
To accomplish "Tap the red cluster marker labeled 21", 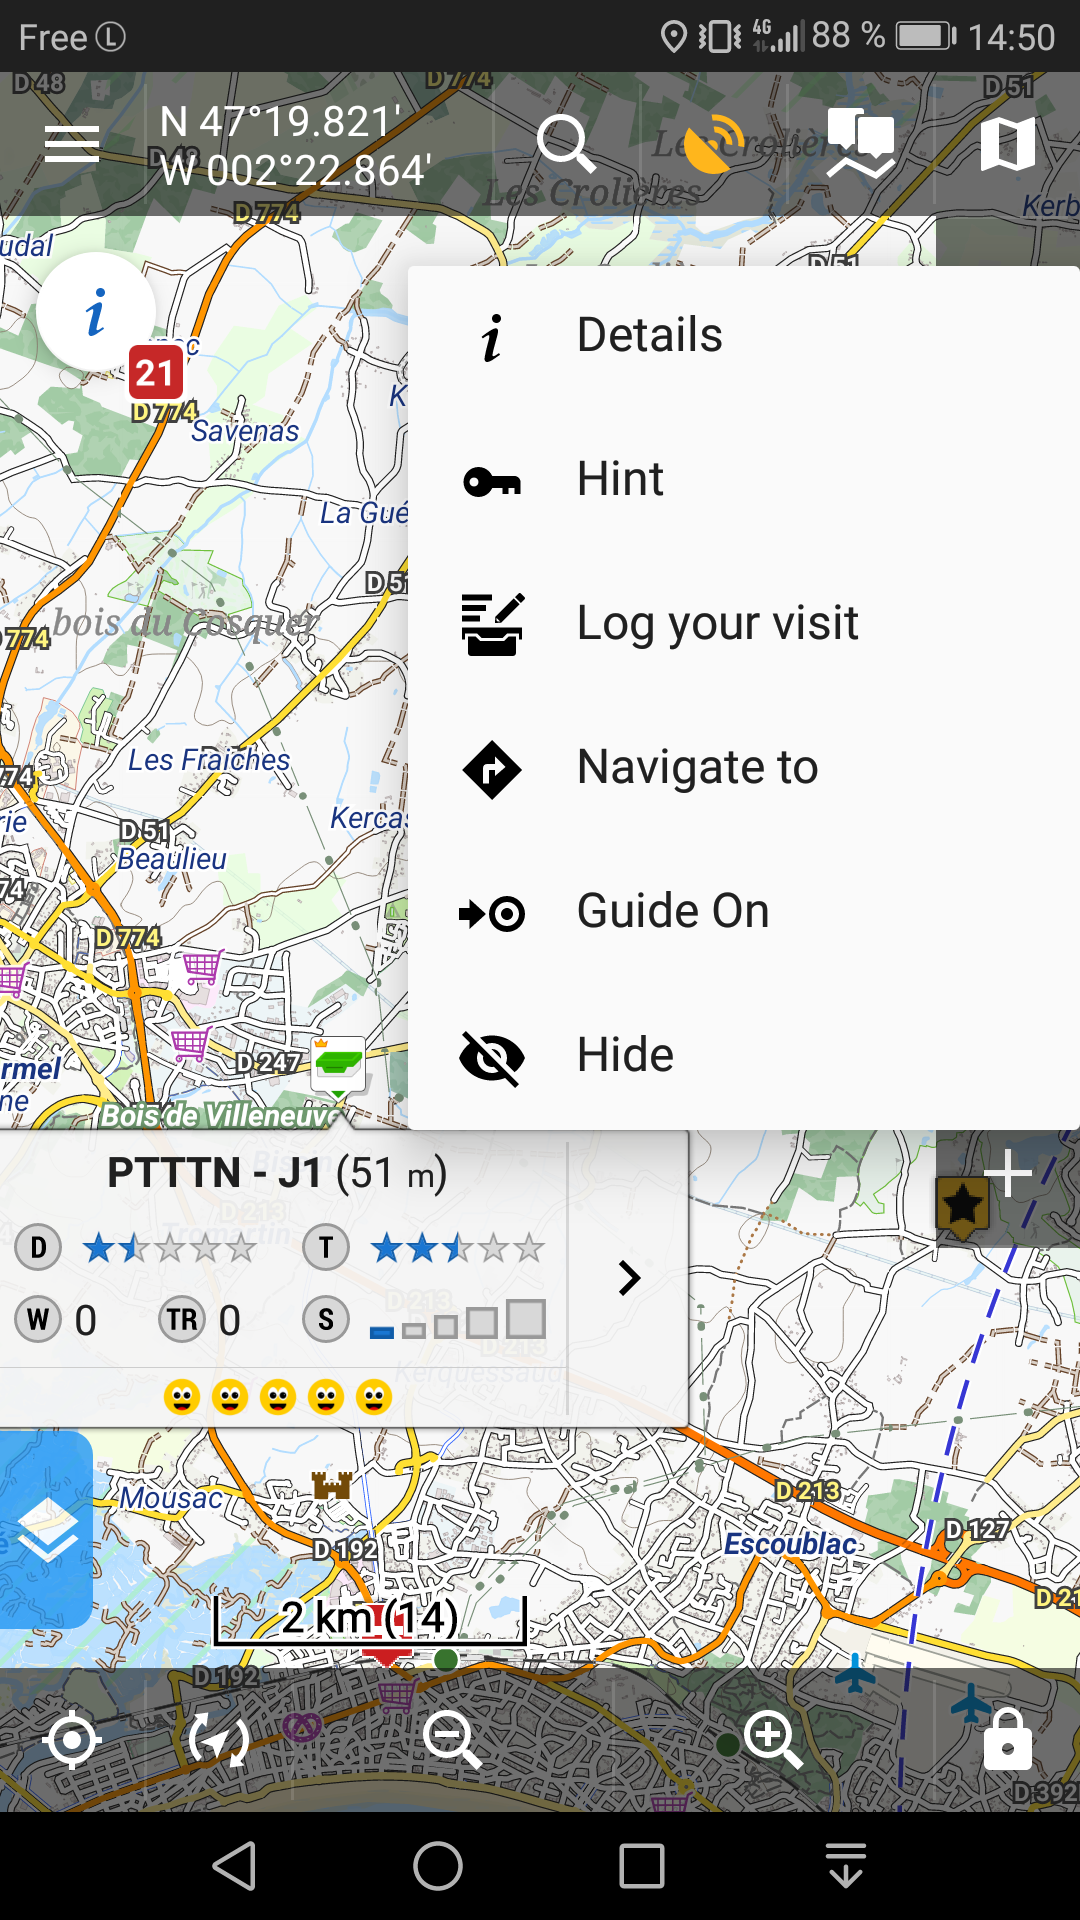I will [x=155, y=373].
